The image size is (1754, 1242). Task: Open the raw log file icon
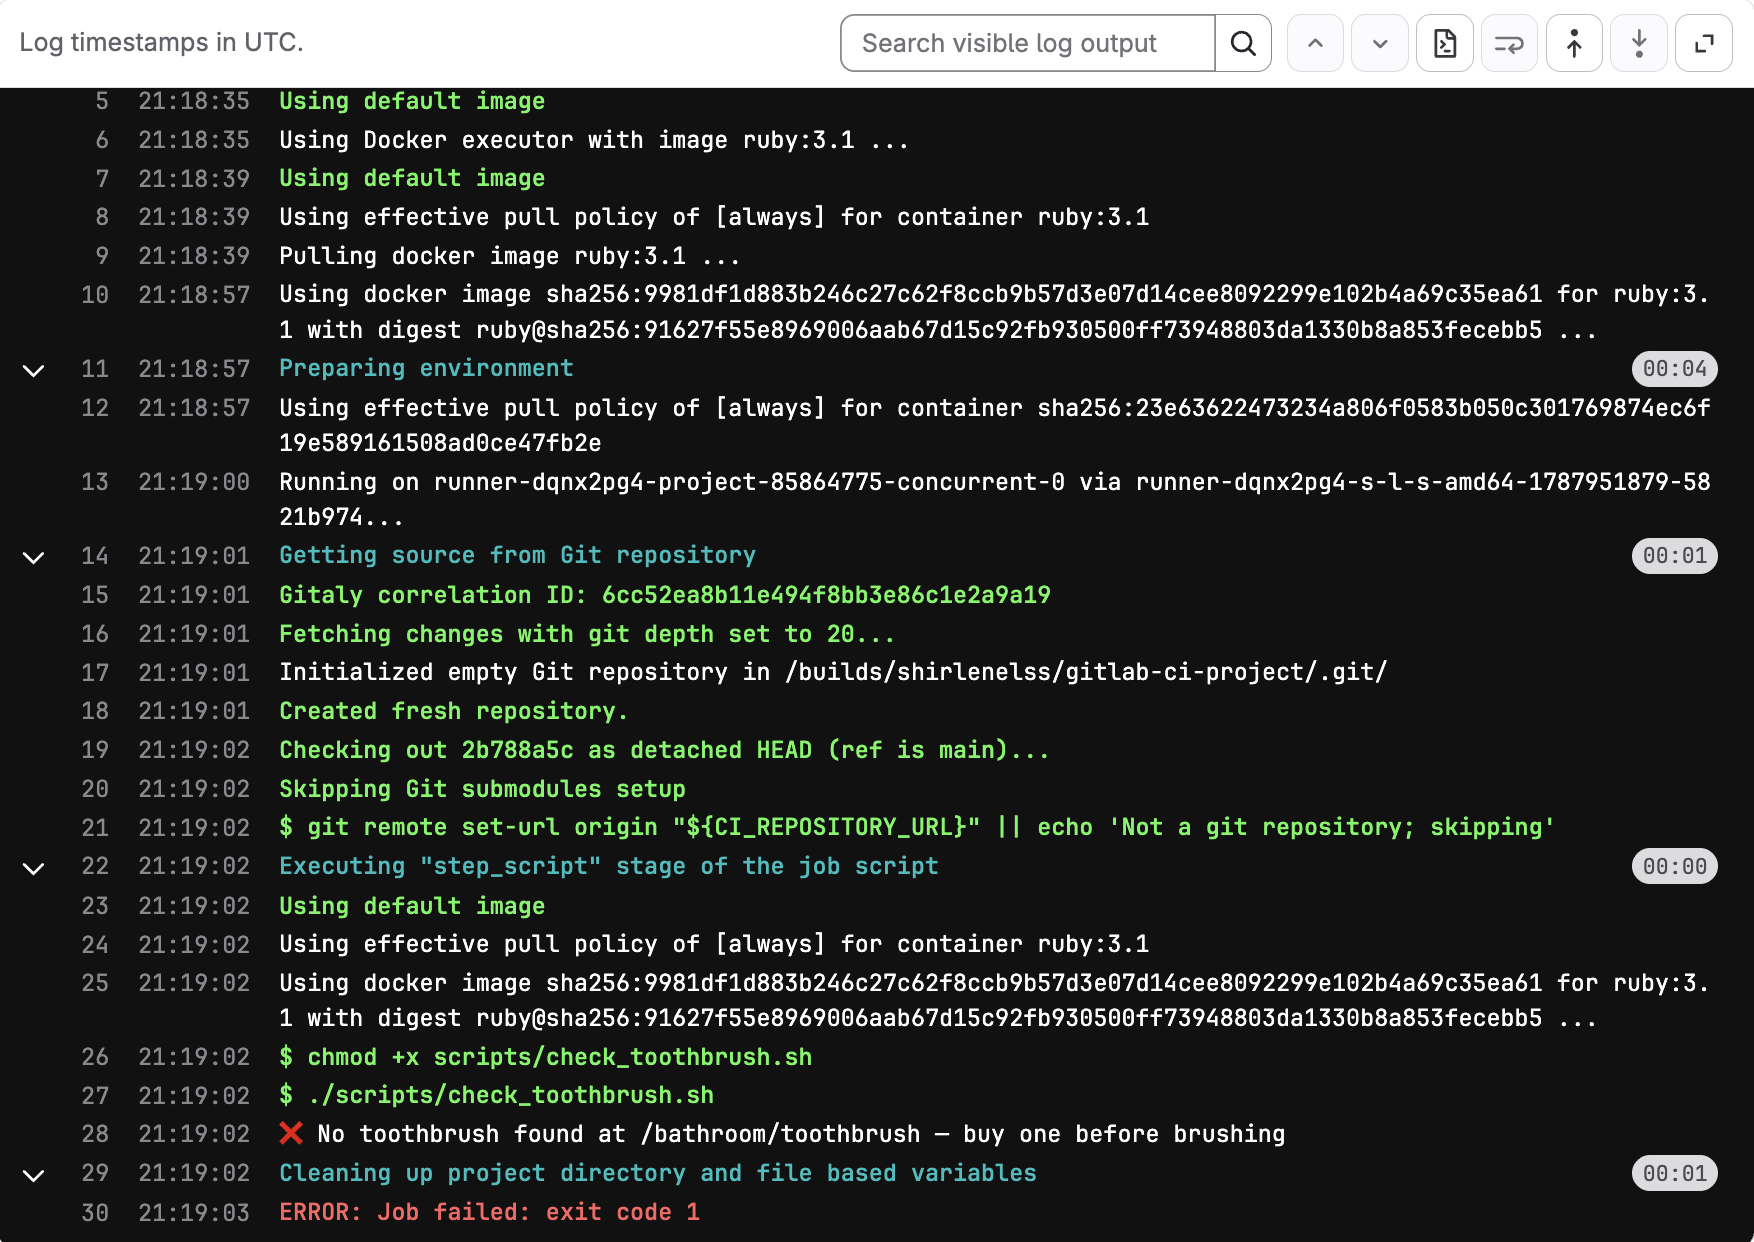1445,43
